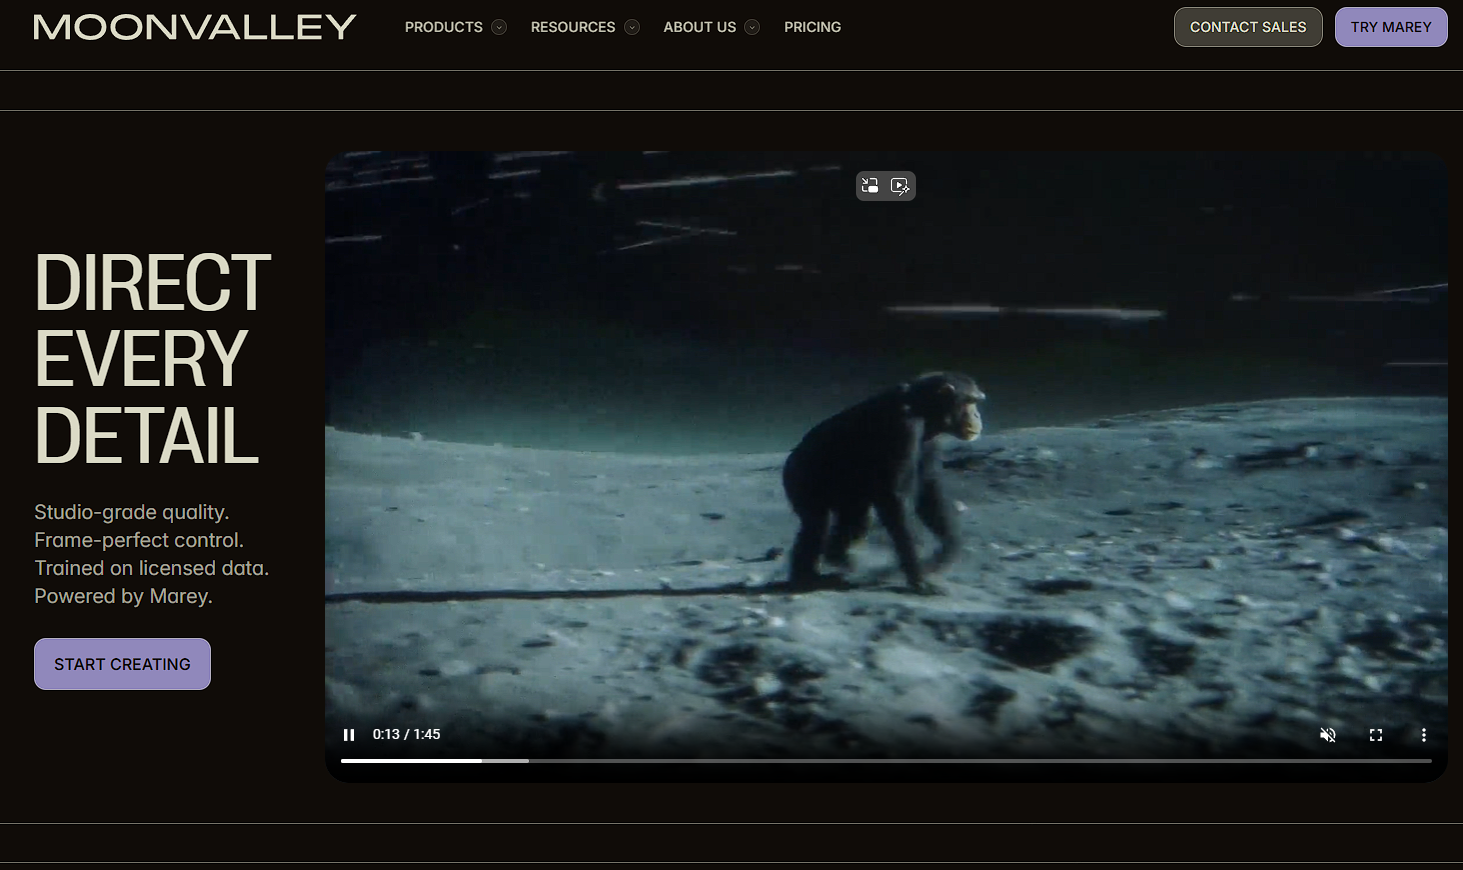Click the video clip creation icon beside picture-in-picture

pyautogui.click(x=901, y=185)
